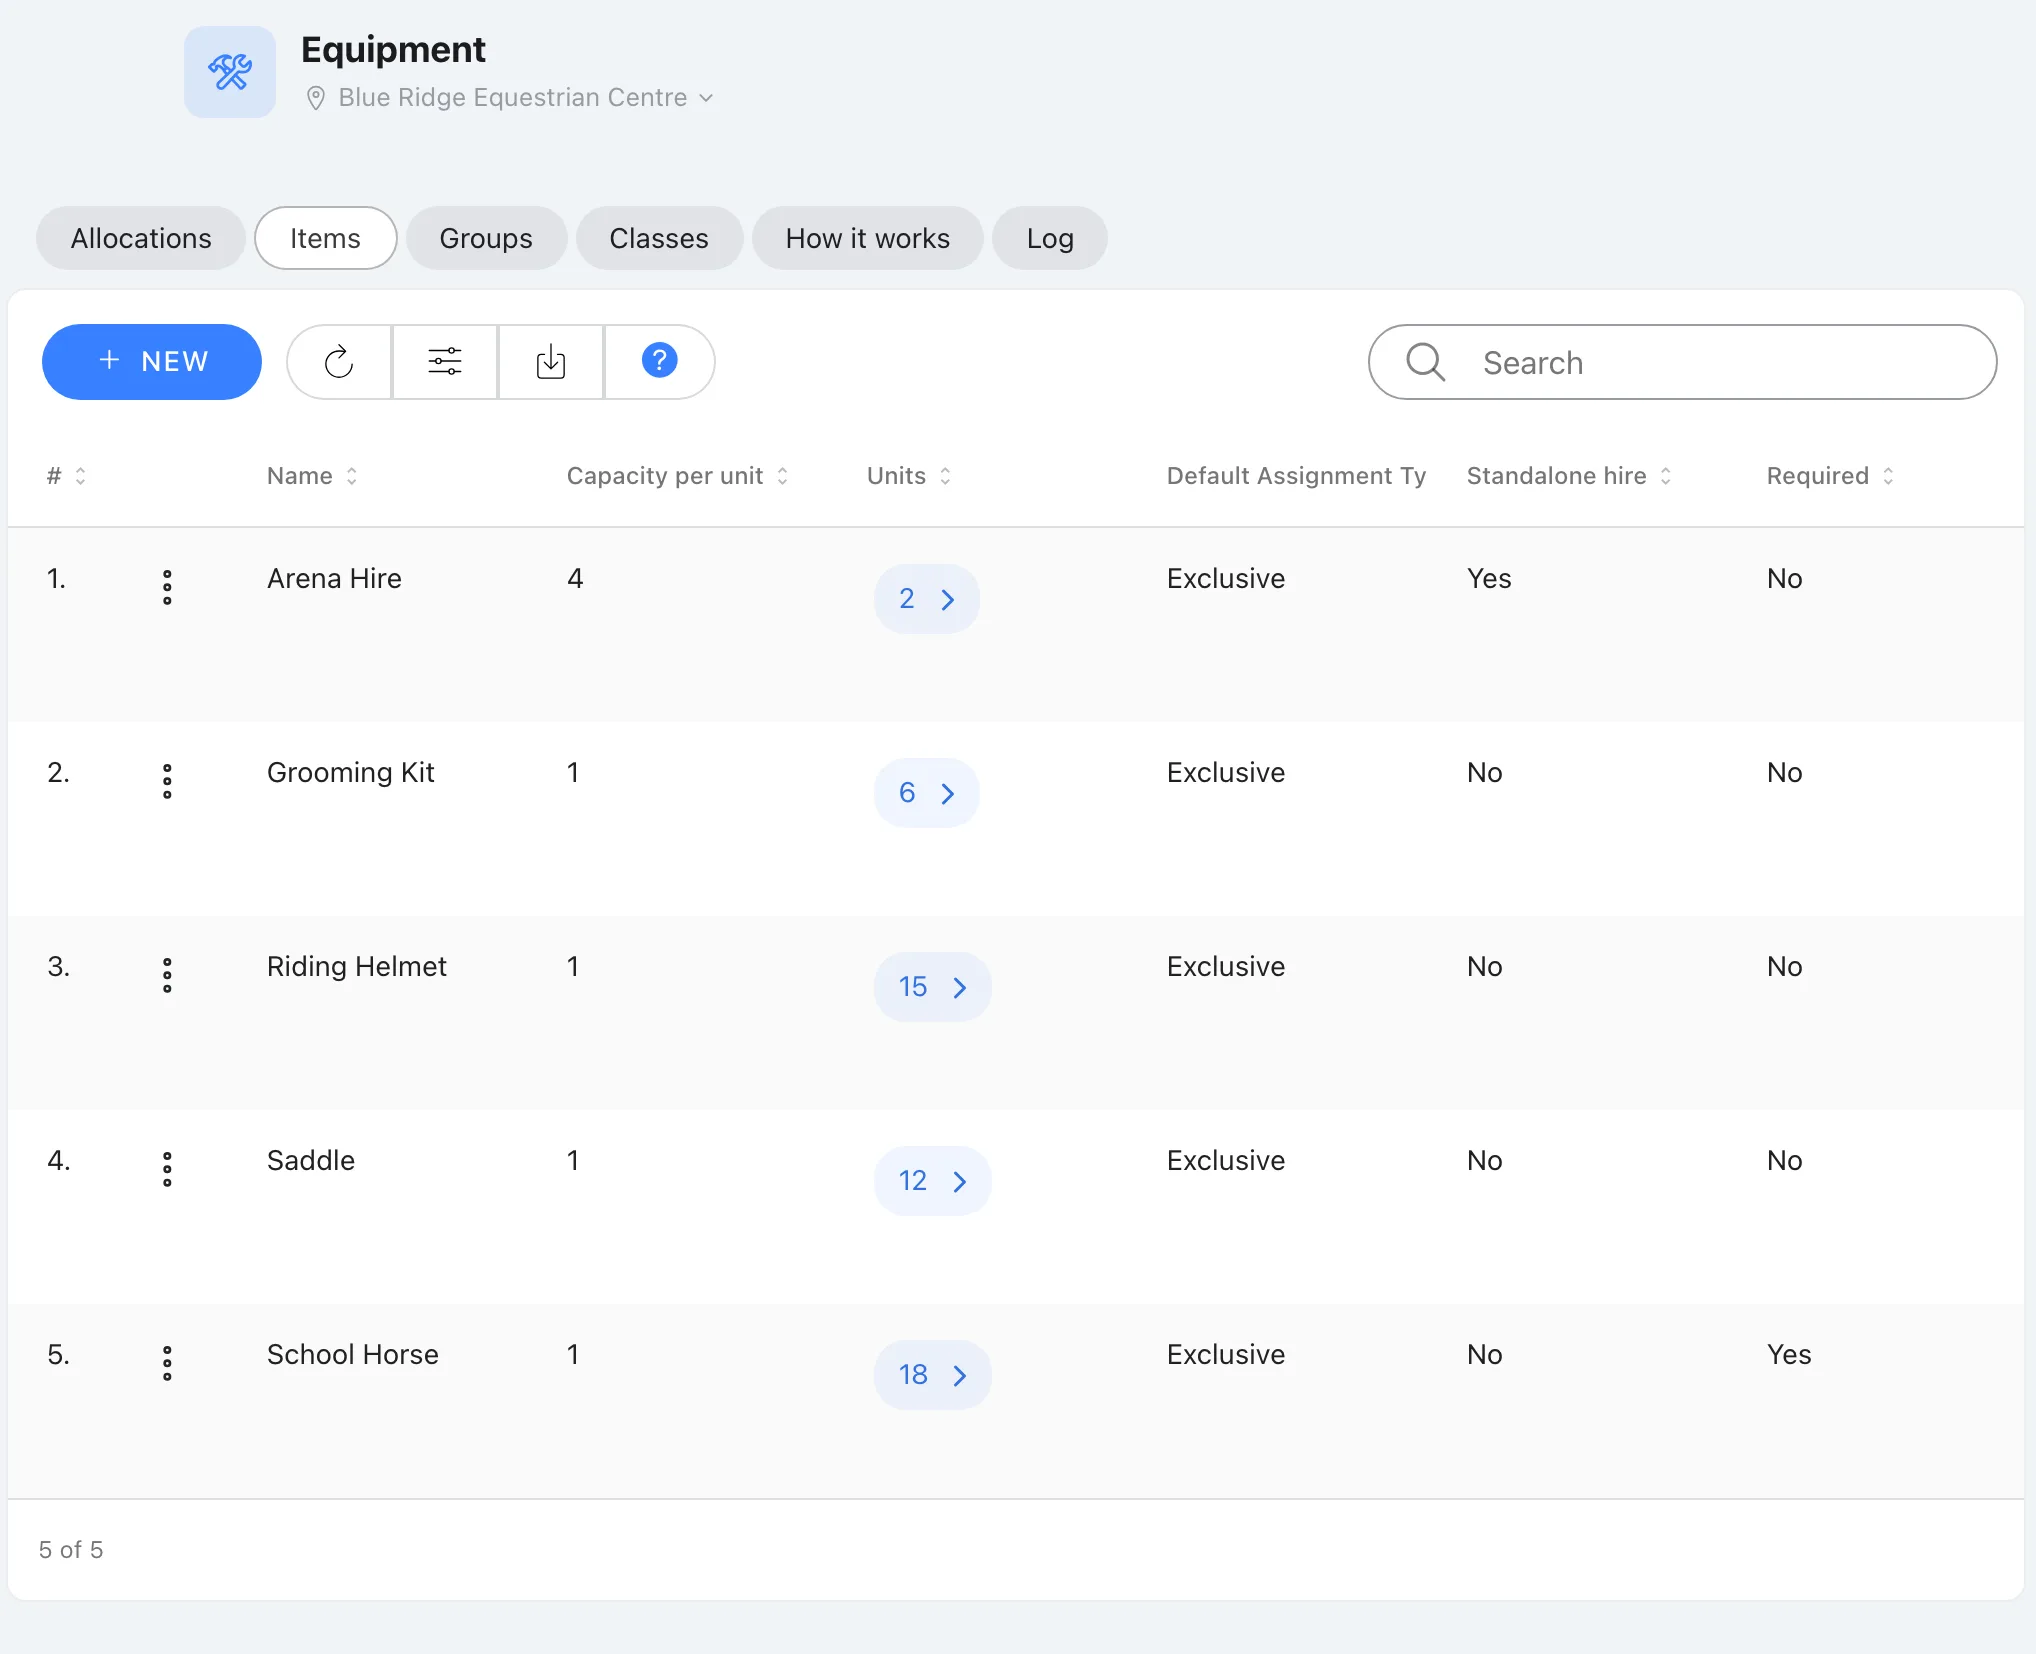2036x1654 pixels.
Task: Open the three-dot menu for Arena Hire
Action: 167,587
